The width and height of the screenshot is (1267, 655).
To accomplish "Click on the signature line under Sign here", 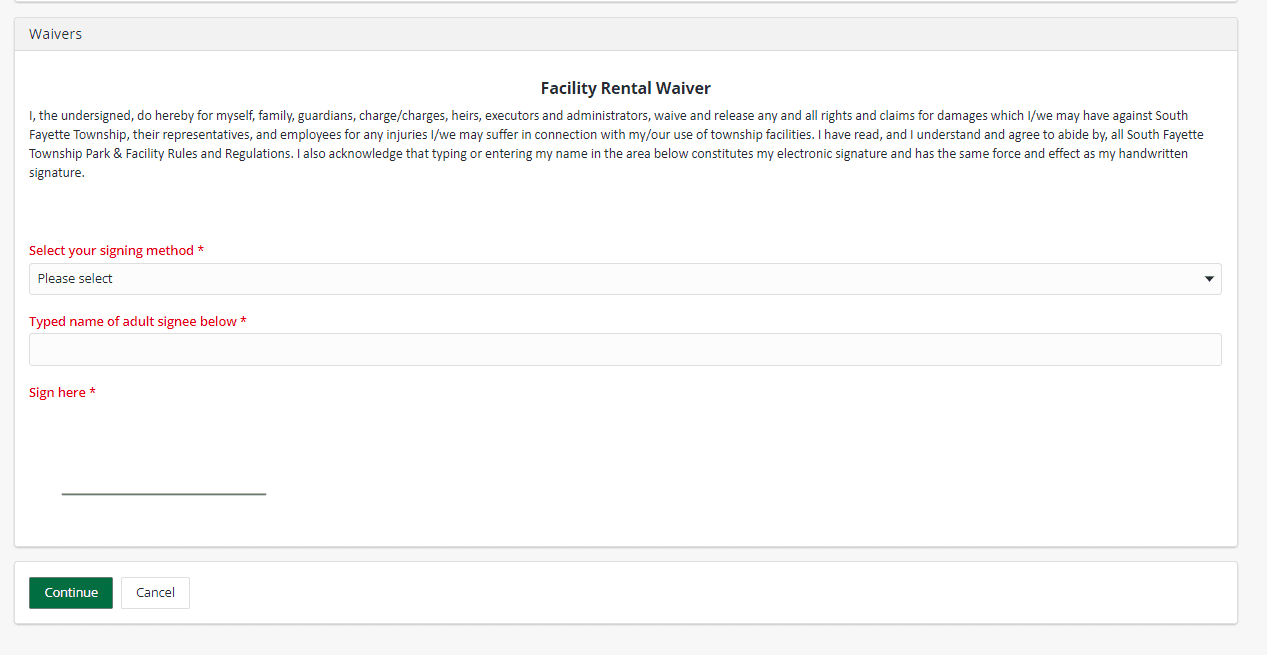I will point(164,492).
